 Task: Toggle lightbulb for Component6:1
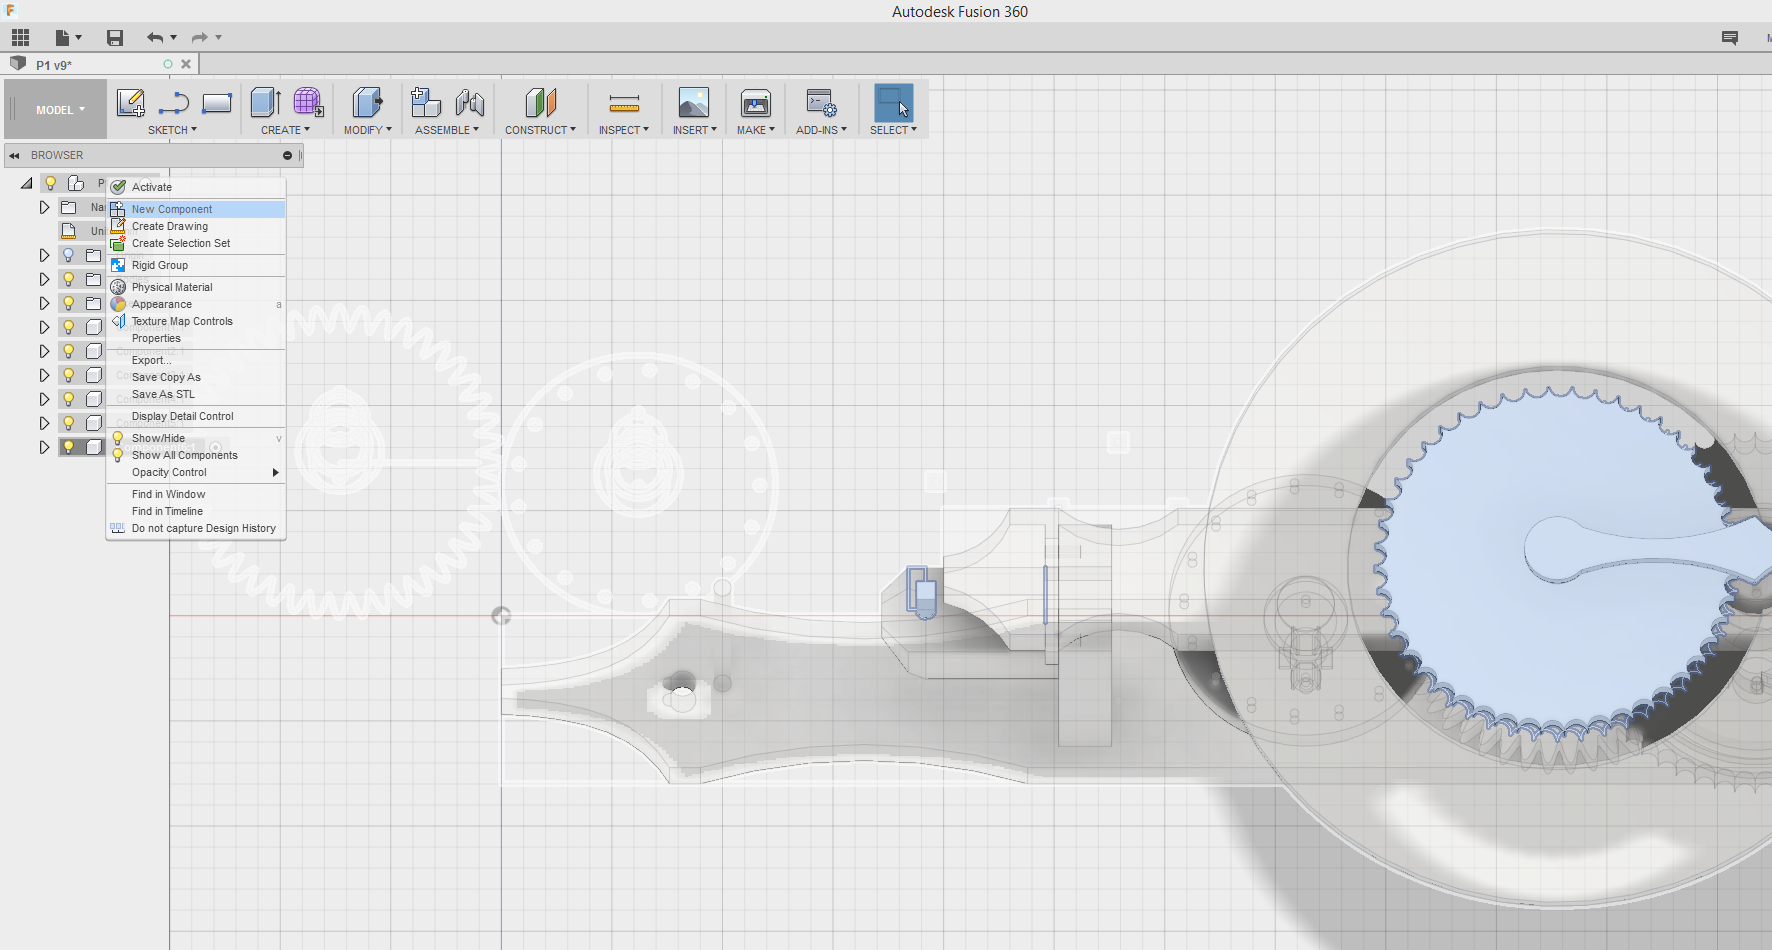[x=68, y=447]
